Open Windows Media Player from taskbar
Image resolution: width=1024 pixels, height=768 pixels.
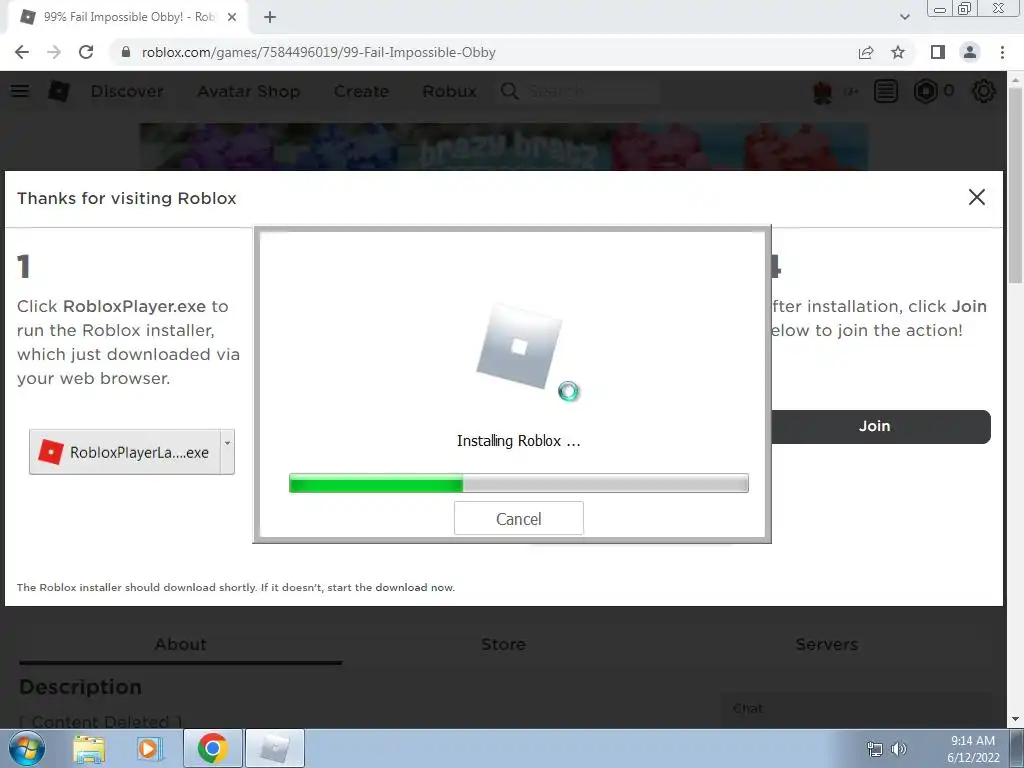coord(149,748)
